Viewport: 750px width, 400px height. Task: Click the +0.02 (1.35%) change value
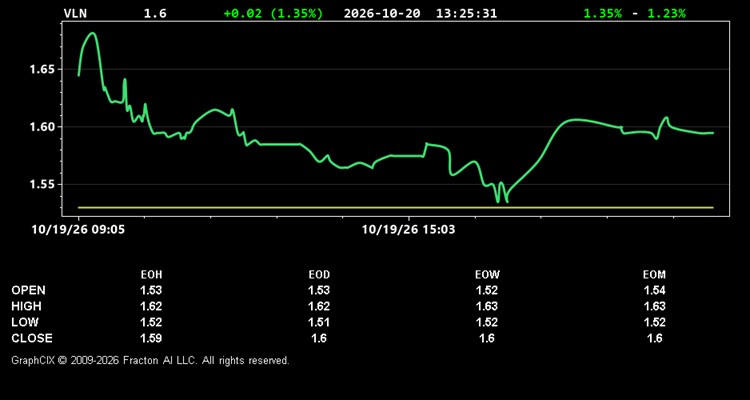[273, 13]
